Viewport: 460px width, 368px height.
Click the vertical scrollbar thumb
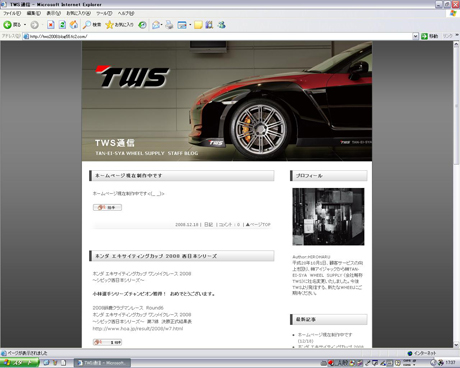pyautogui.click(x=456, y=106)
